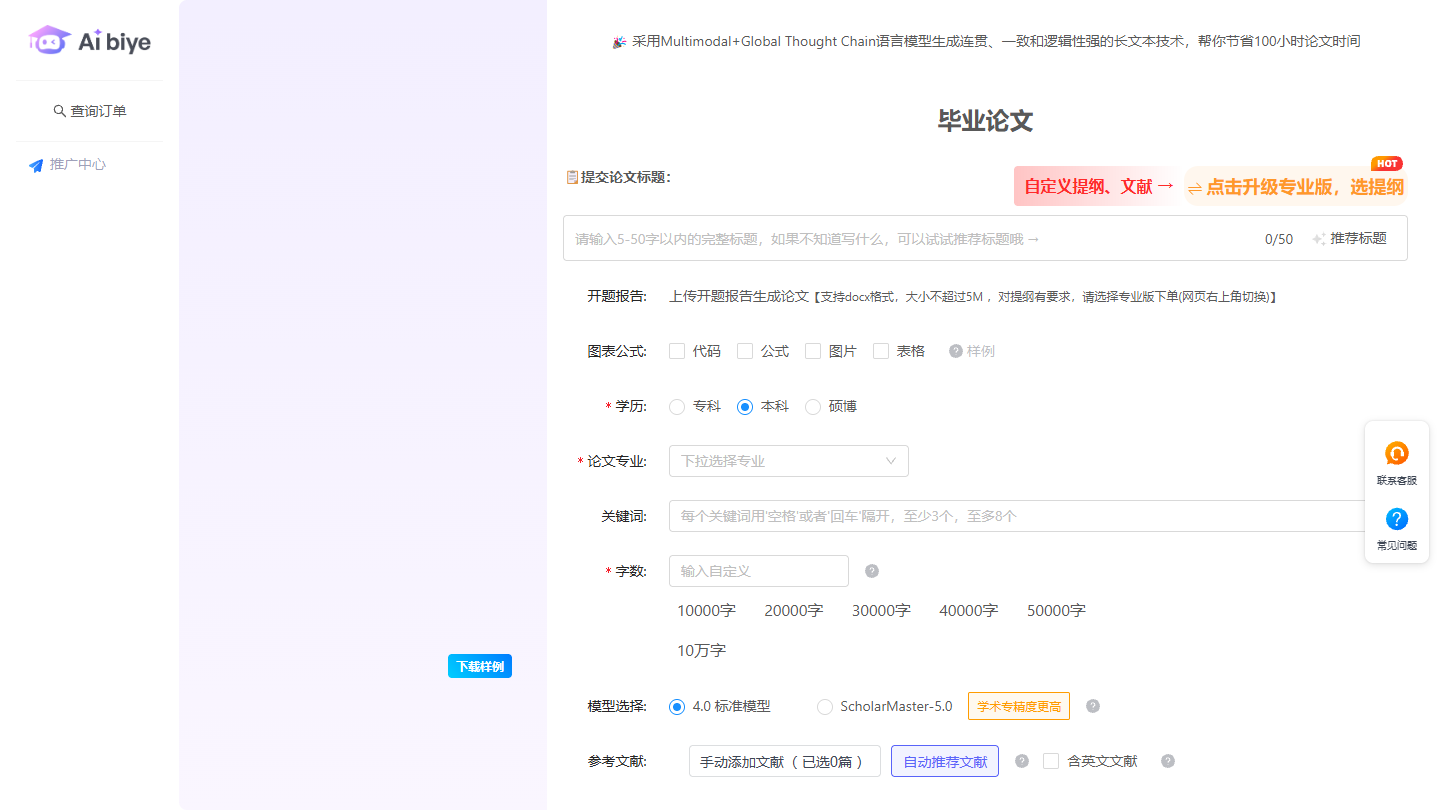Click the clipboard icon before 提交论文标题
The width and height of the screenshot is (1440, 810).
coord(572,177)
